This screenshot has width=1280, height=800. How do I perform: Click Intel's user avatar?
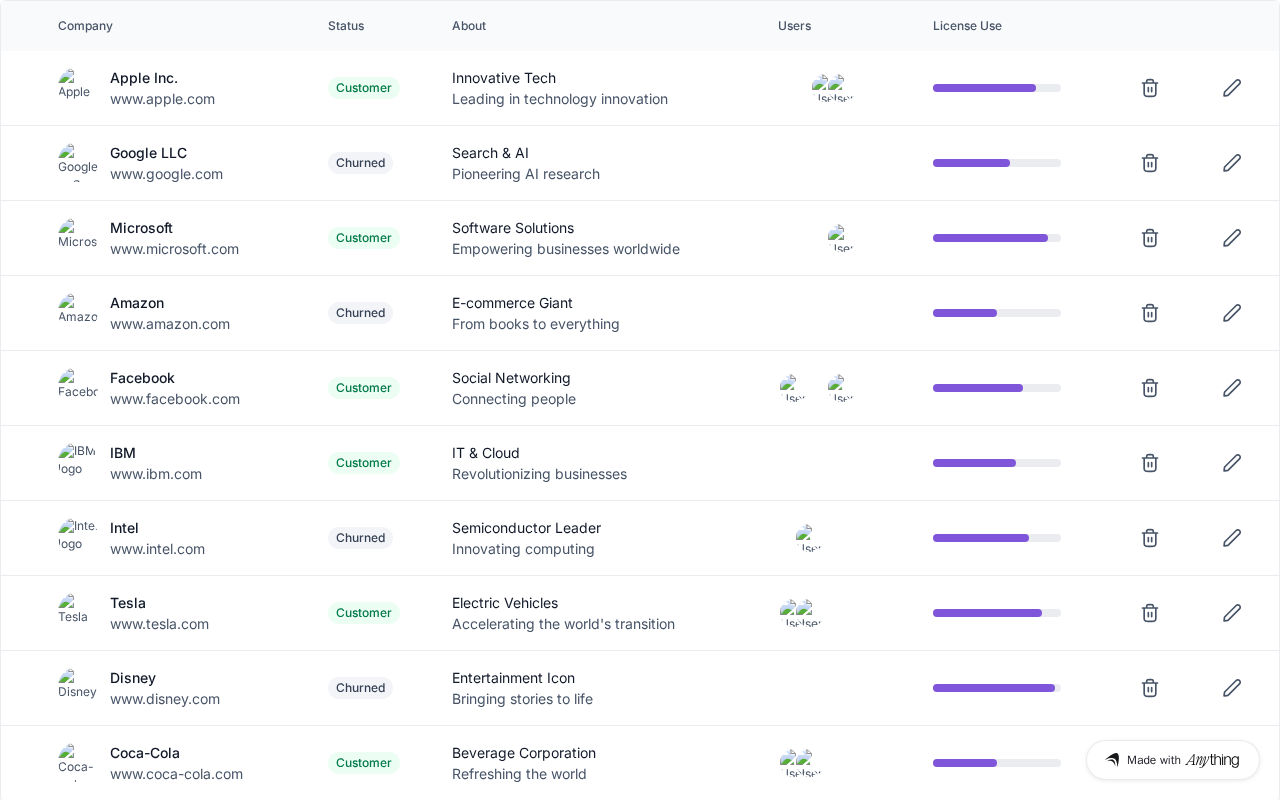[808, 538]
